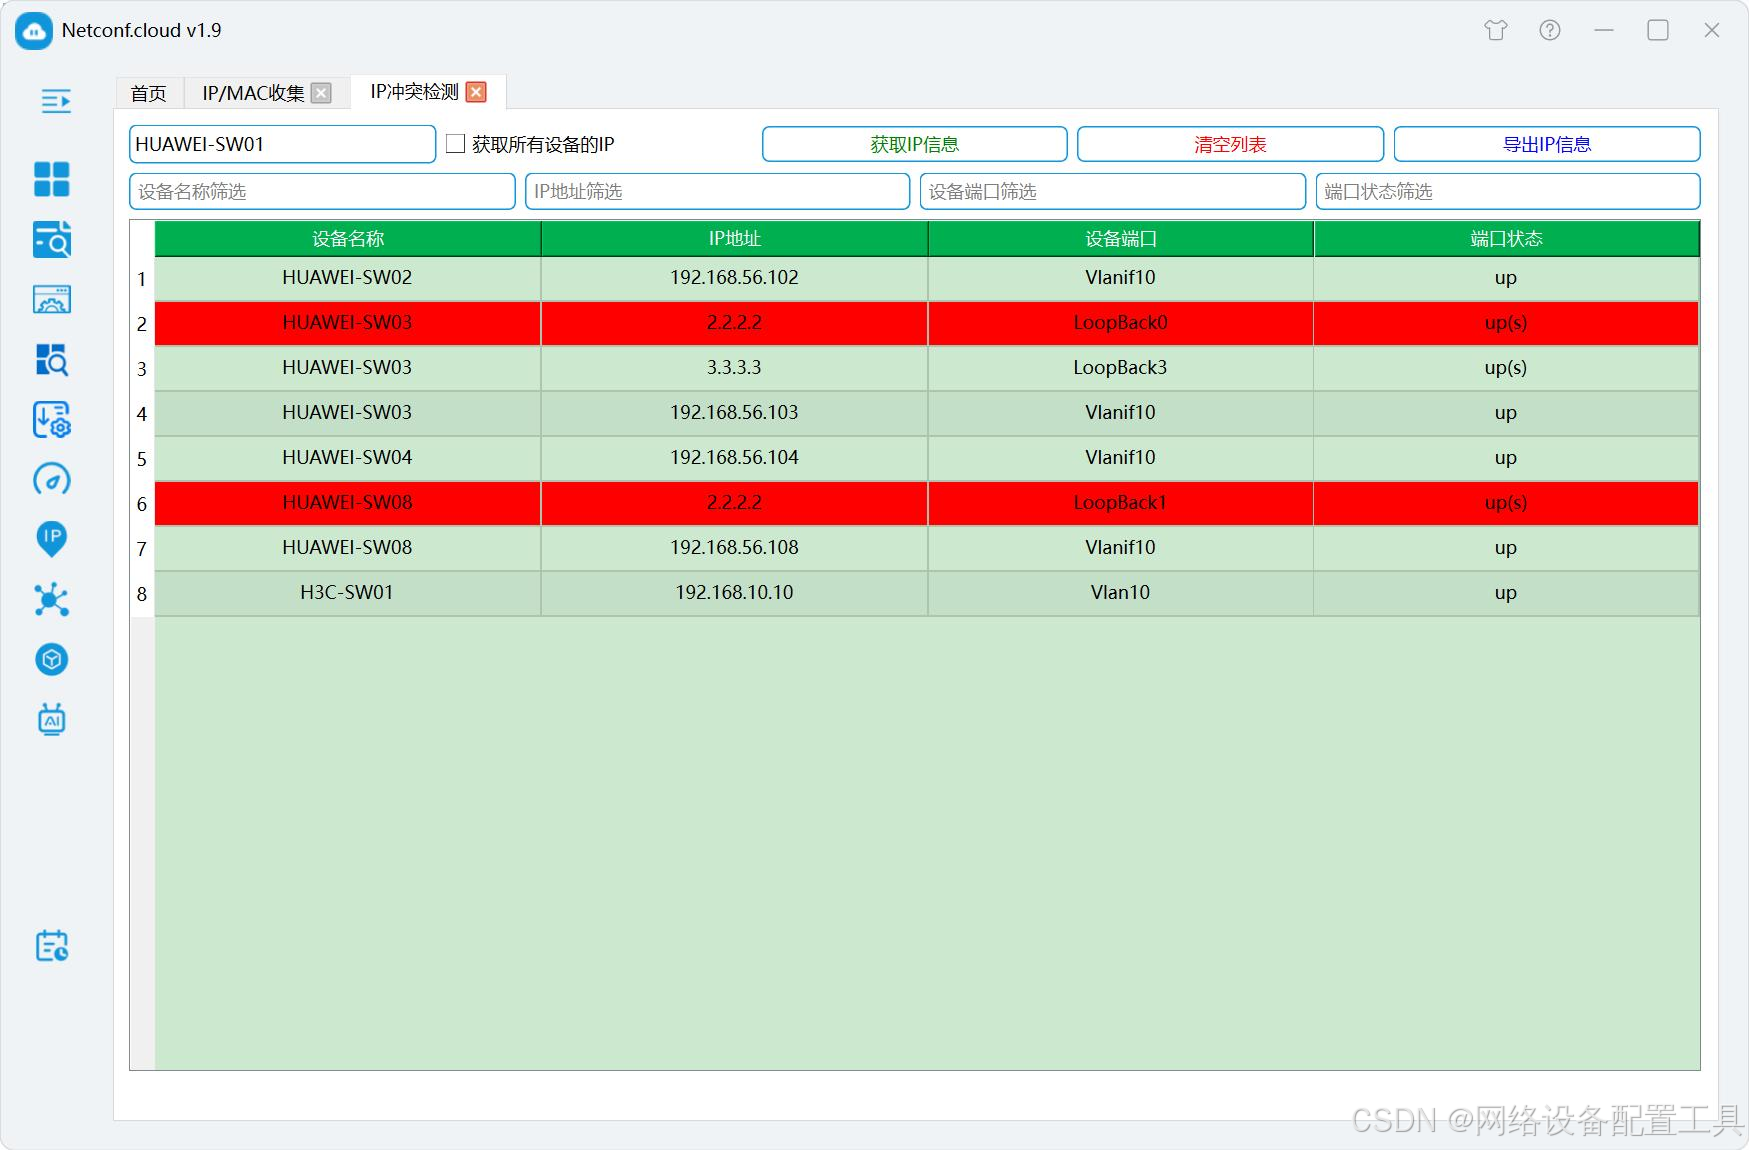This screenshot has height=1150, width=1749.
Task: Open the skin theme shirt icon
Action: (1496, 30)
